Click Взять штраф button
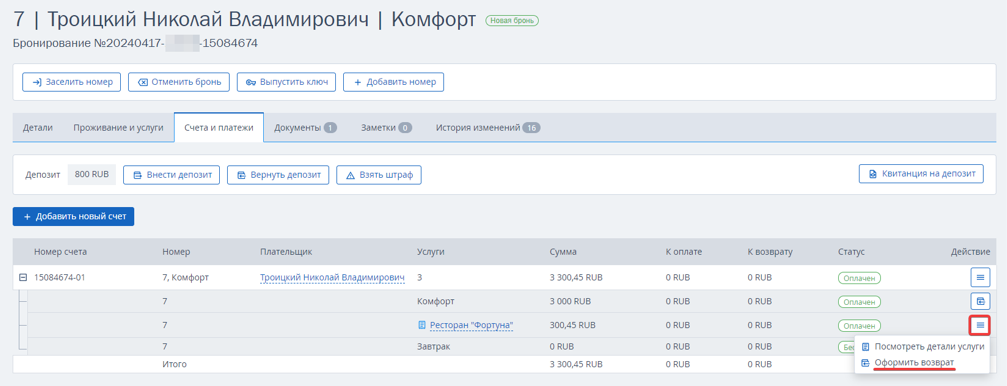The height and width of the screenshot is (386, 1007). click(379, 175)
